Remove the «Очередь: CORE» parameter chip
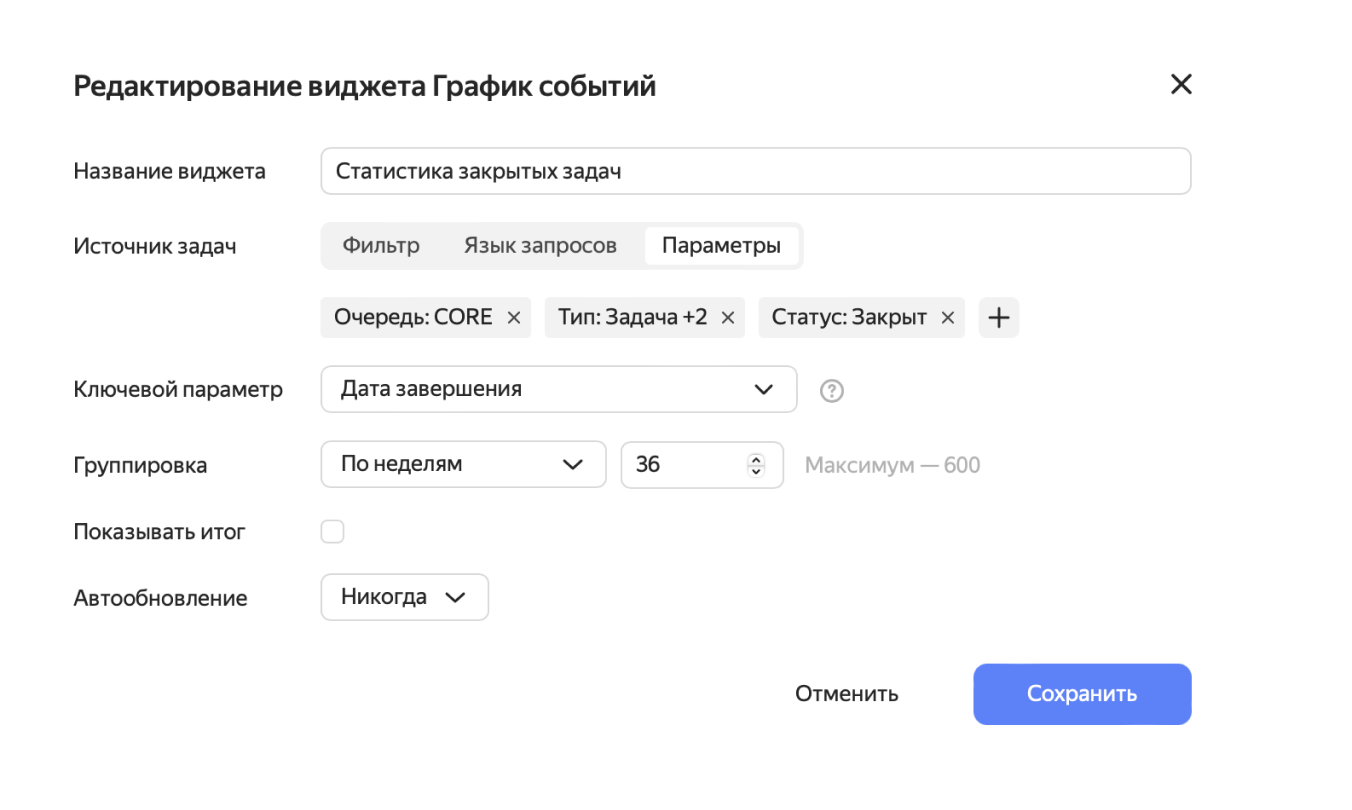The width and height of the screenshot is (1352, 810). [x=514, y=317]
